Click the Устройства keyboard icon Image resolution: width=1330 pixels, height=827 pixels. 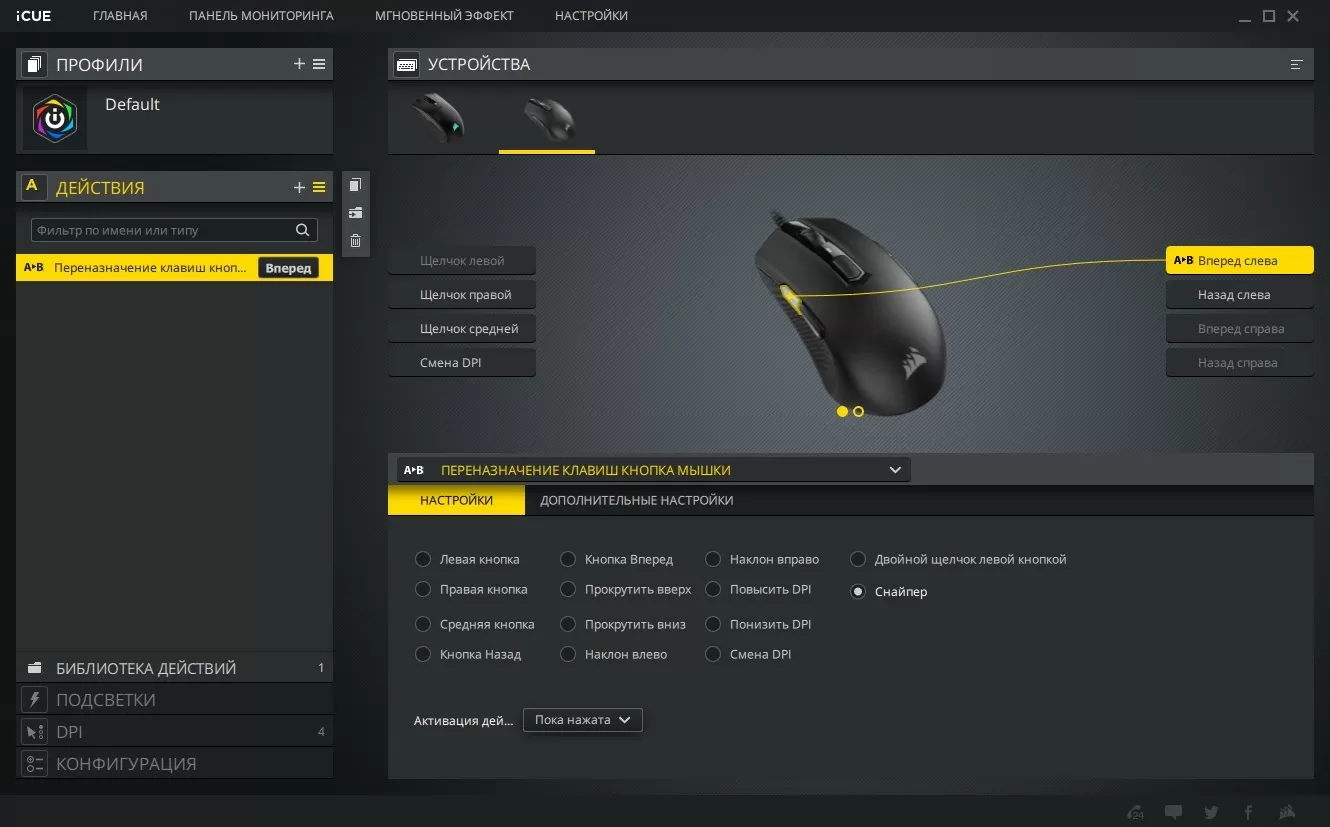[407, 64]
